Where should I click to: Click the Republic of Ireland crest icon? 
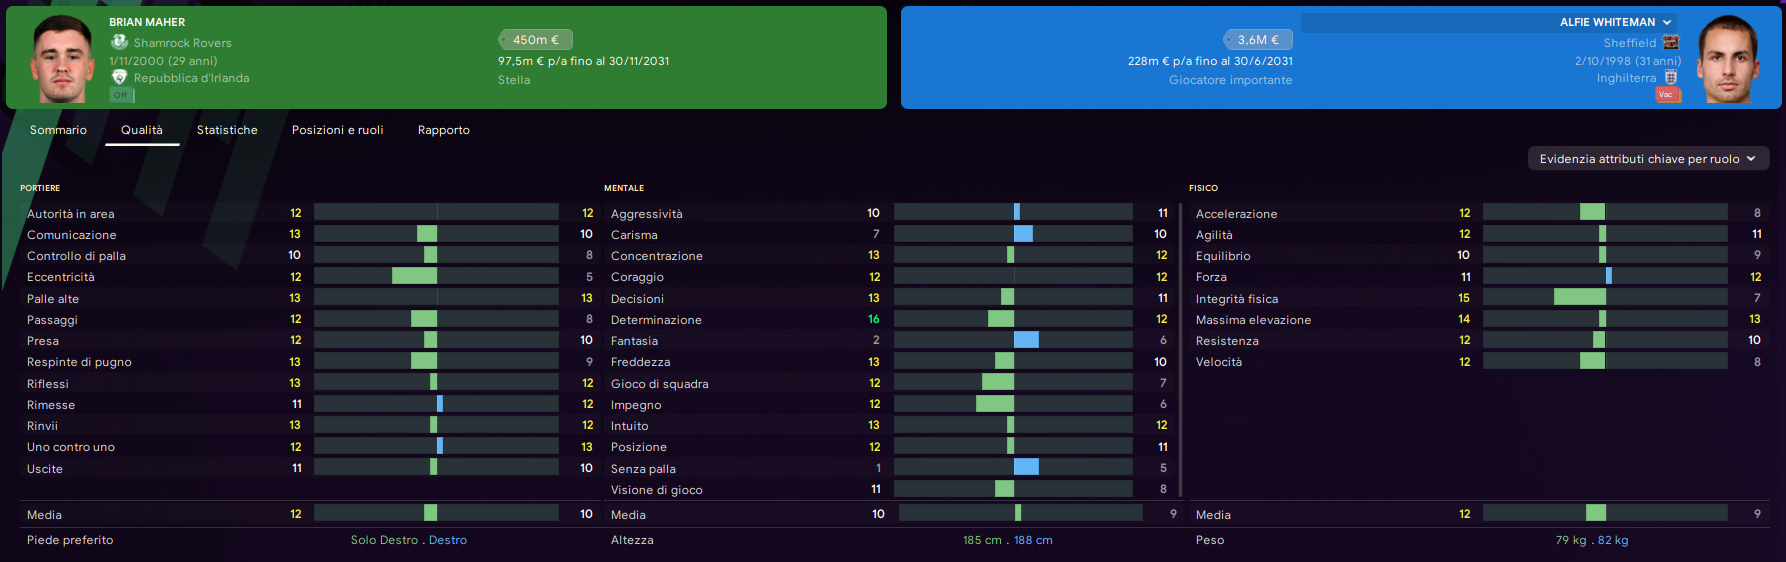119,77
